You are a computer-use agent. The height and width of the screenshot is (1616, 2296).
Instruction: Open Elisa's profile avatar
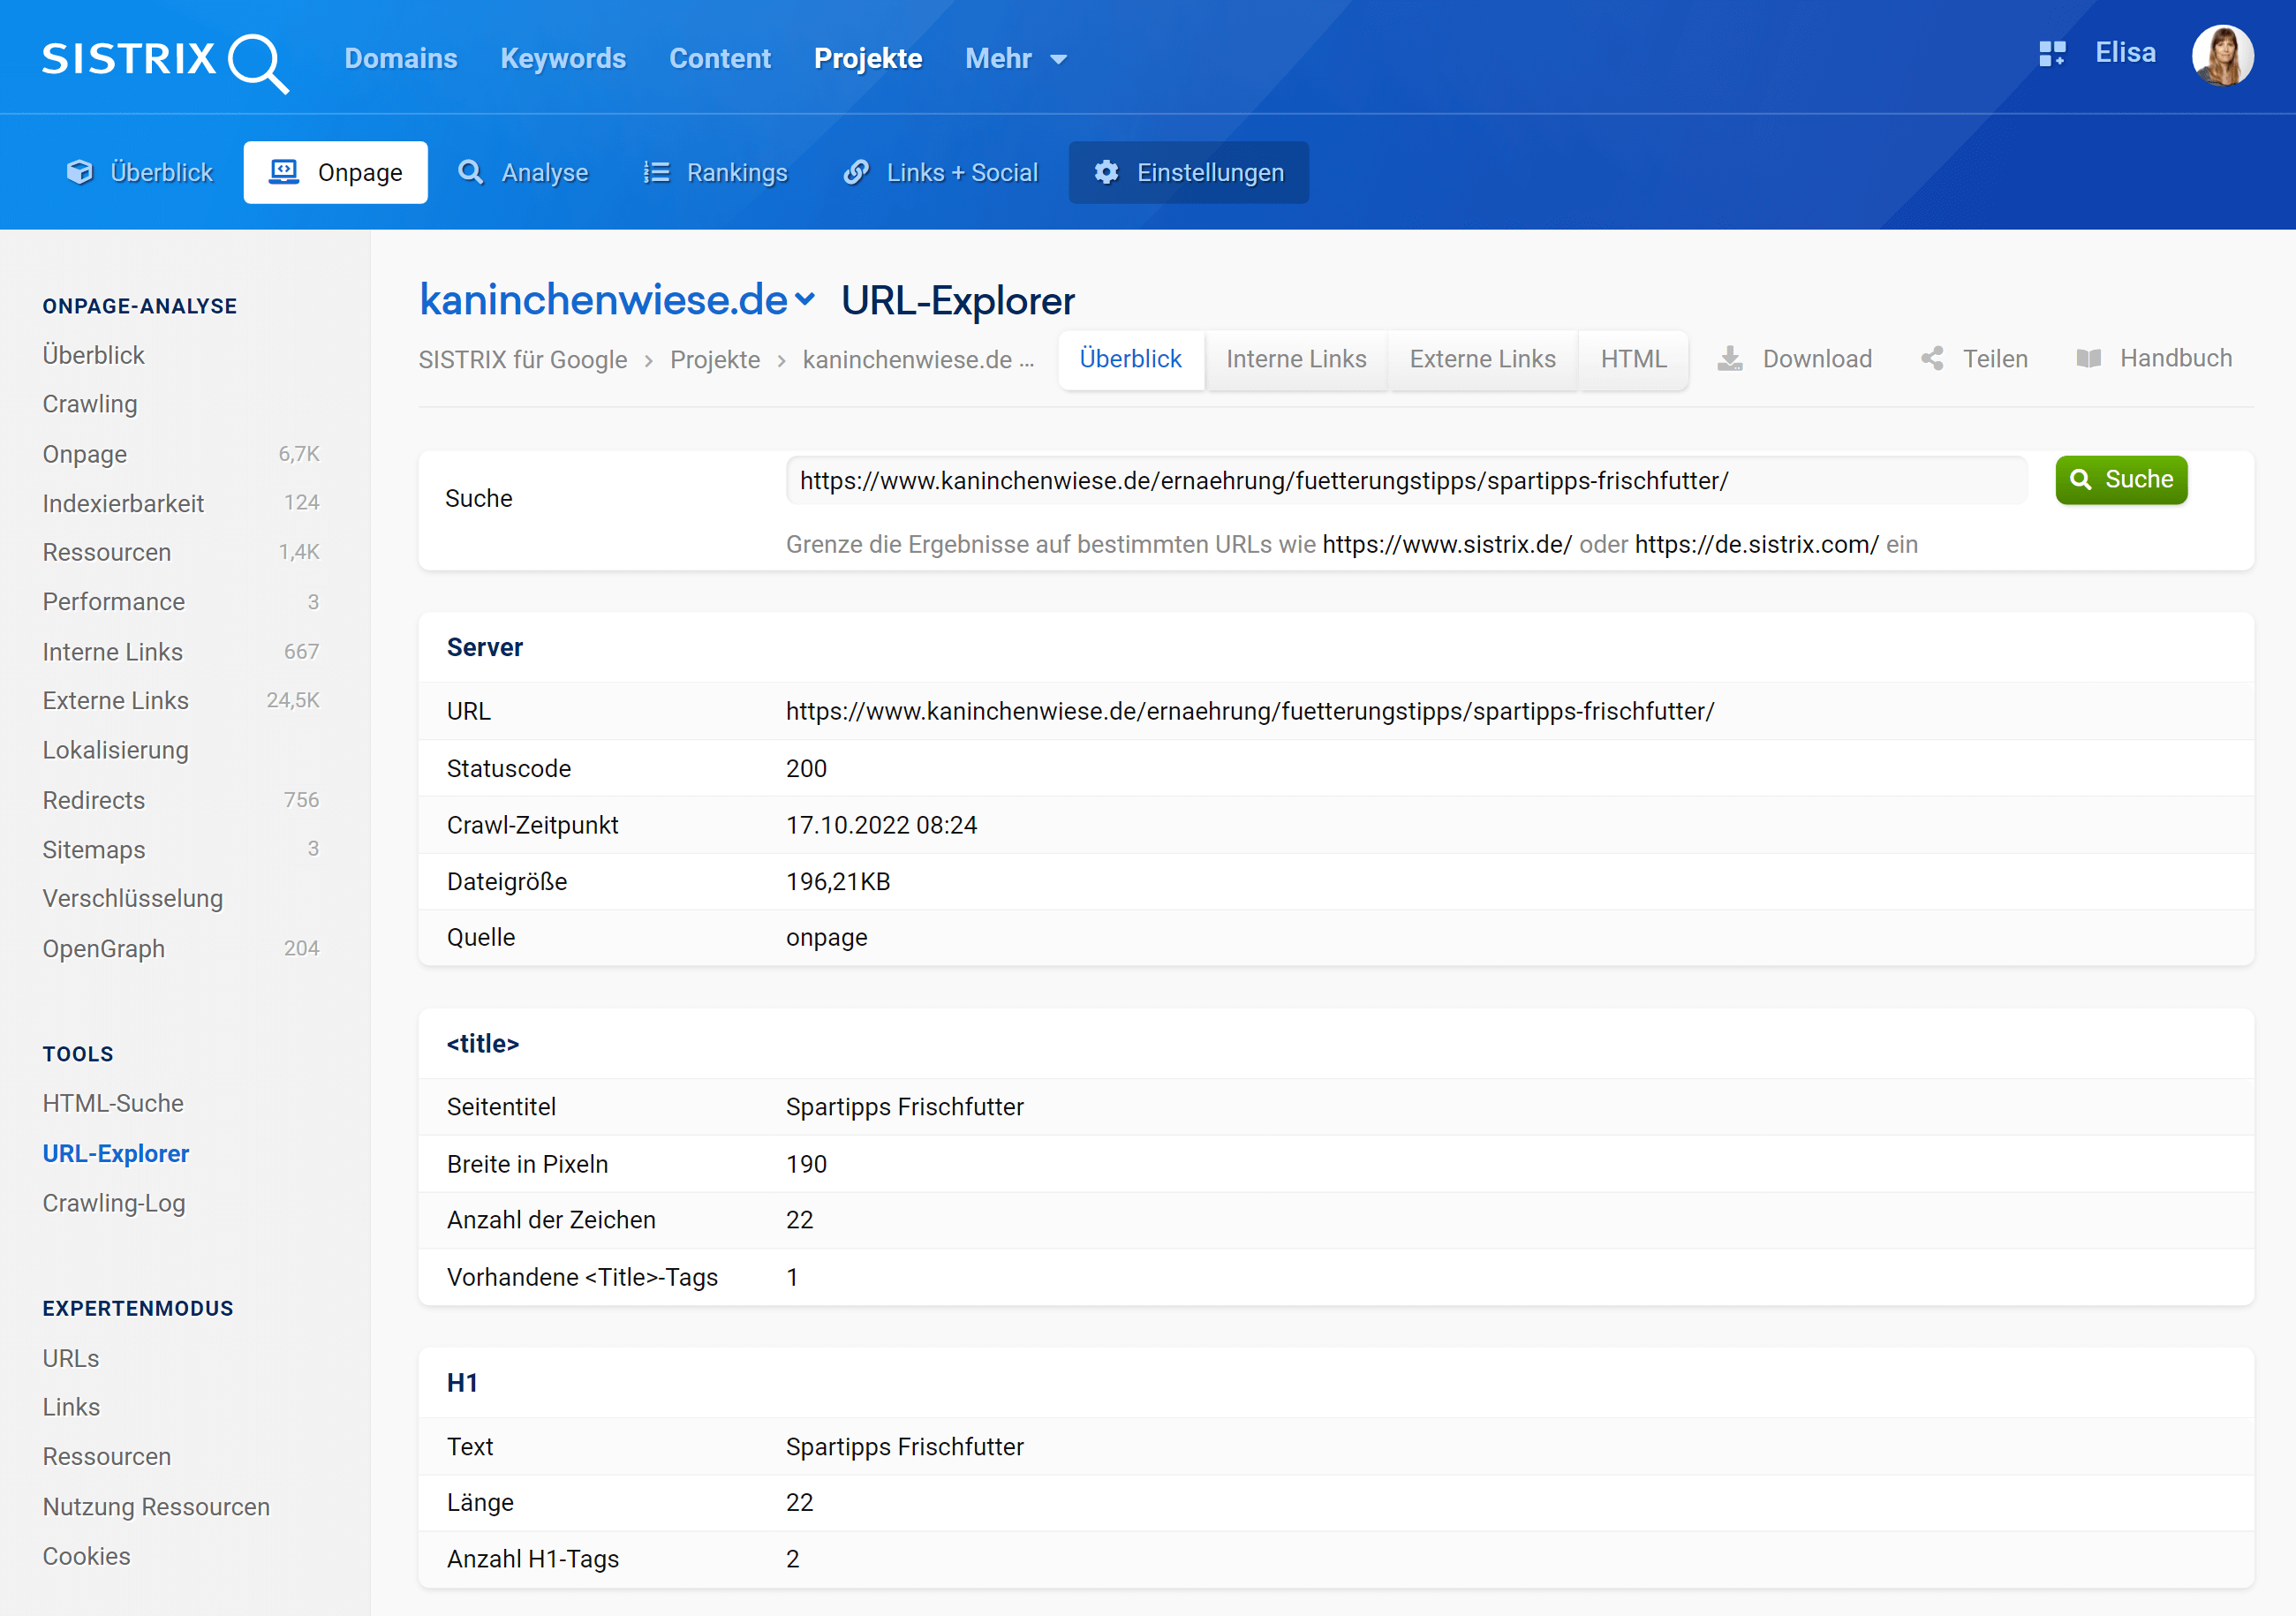click(x=2222, y=55)
